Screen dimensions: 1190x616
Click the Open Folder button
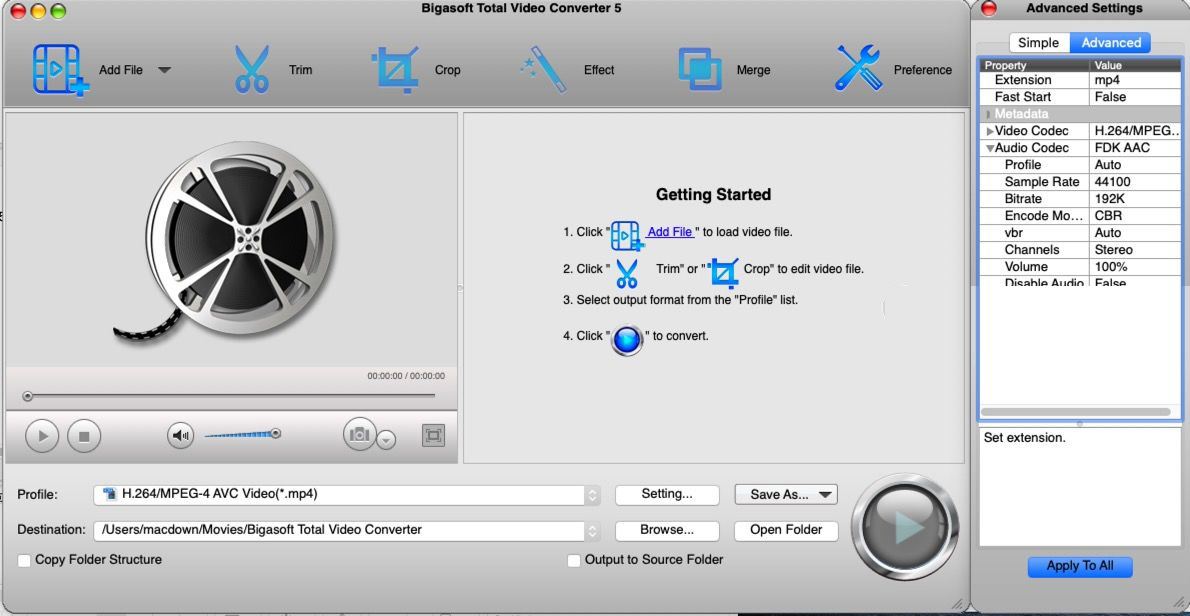786,530
